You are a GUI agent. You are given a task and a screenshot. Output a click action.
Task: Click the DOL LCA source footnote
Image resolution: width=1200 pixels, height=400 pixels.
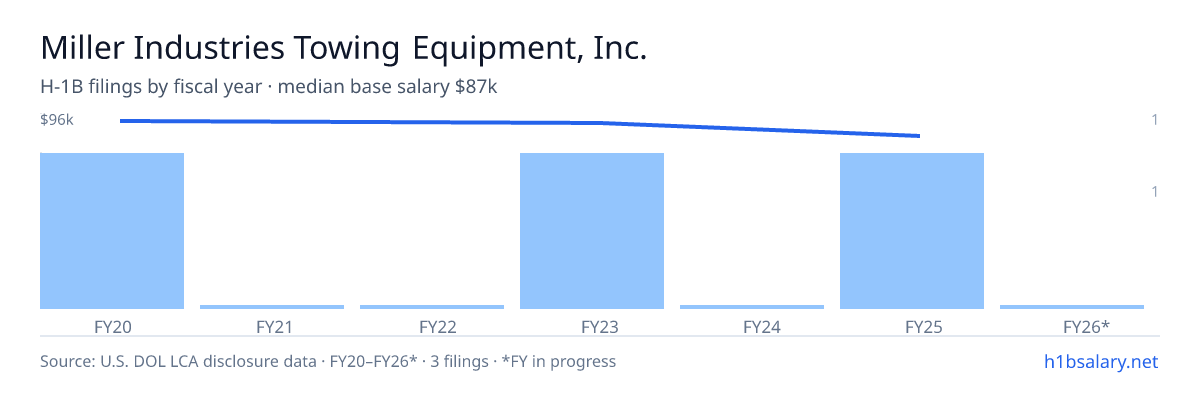tap(328, 361)
